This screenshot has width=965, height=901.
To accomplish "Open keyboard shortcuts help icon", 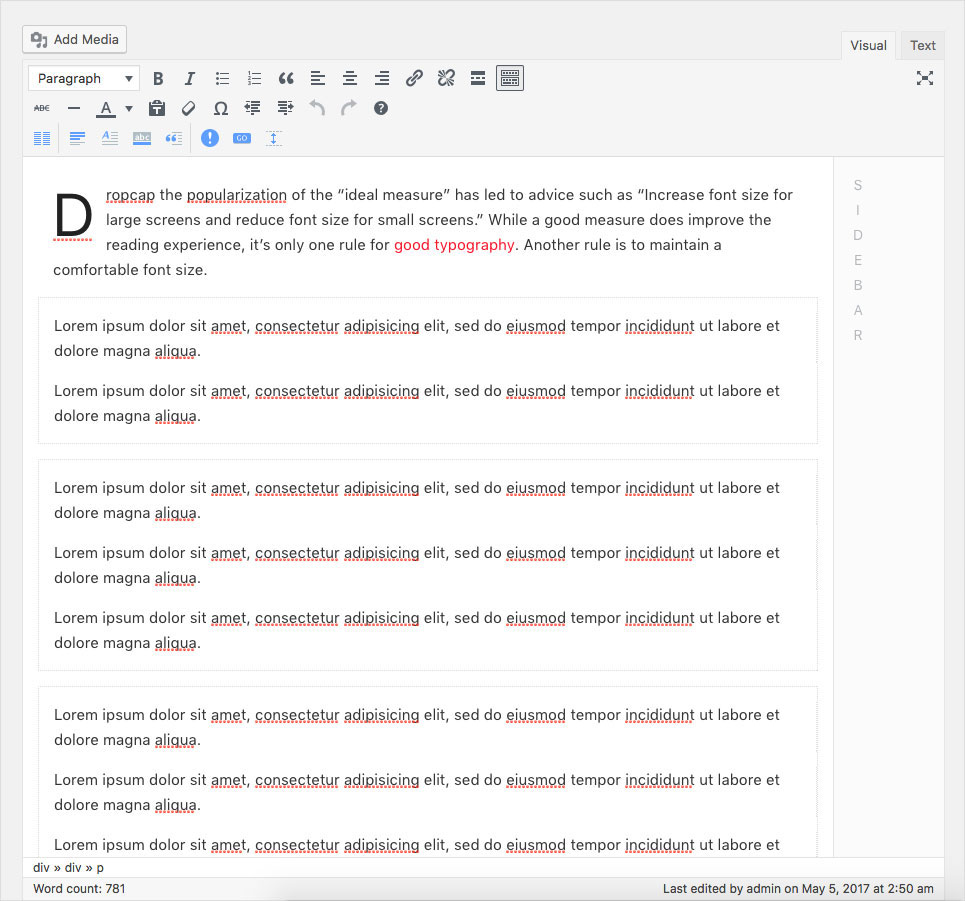I will coord(381,108).
